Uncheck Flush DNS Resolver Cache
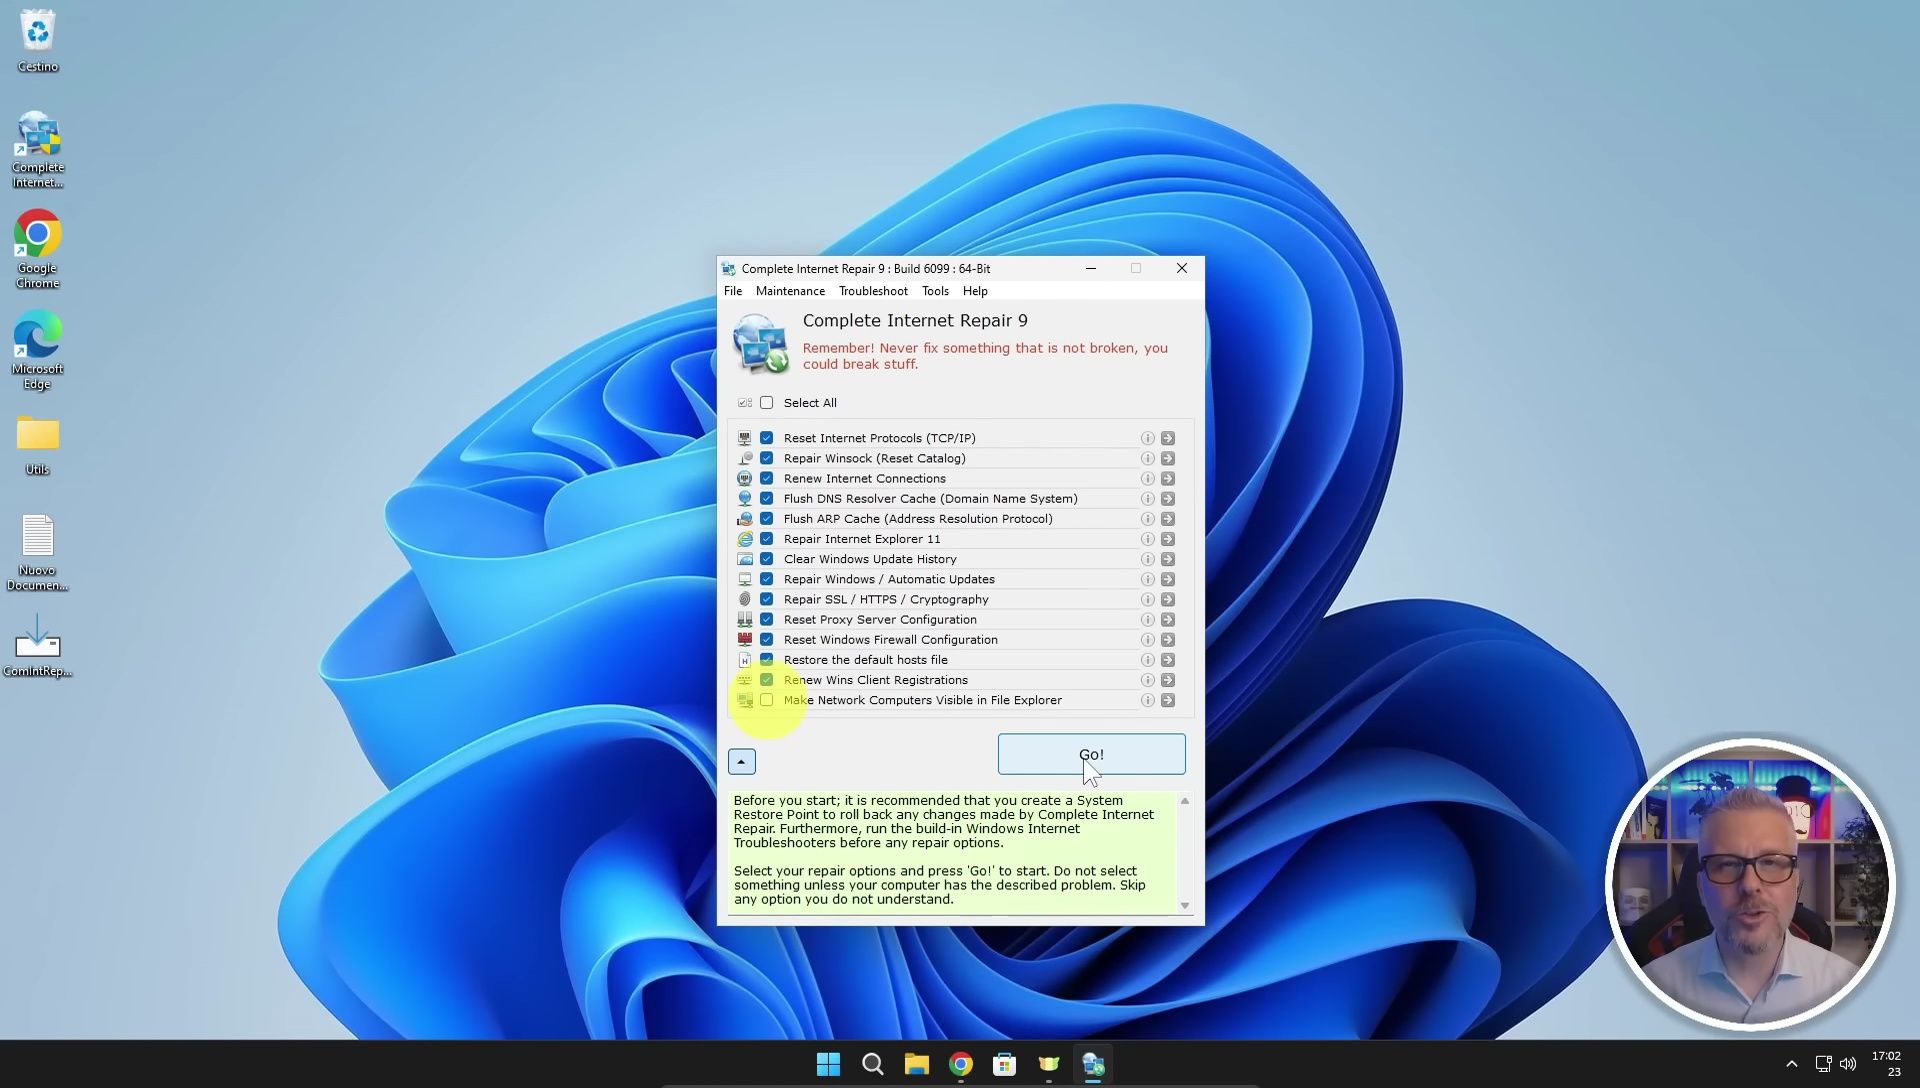1920x1088 pixels. point(766,498)
